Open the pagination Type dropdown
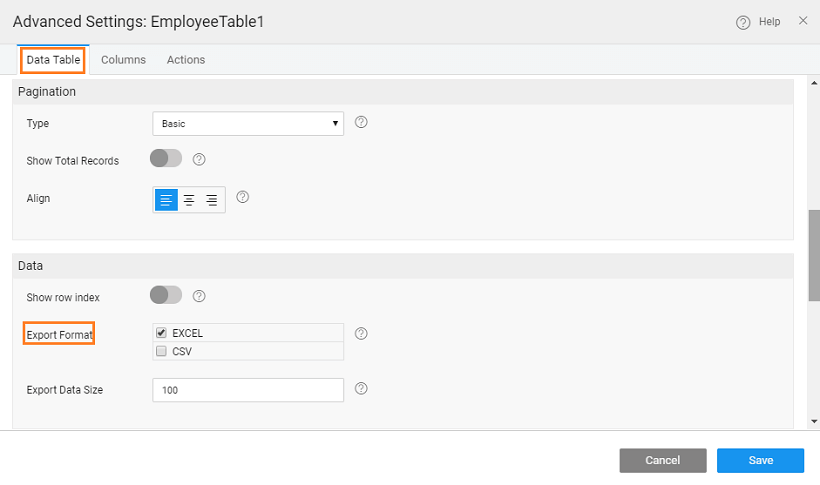This screenshot has width=820, height=485. pyautogui.click(x=248, y=124)
